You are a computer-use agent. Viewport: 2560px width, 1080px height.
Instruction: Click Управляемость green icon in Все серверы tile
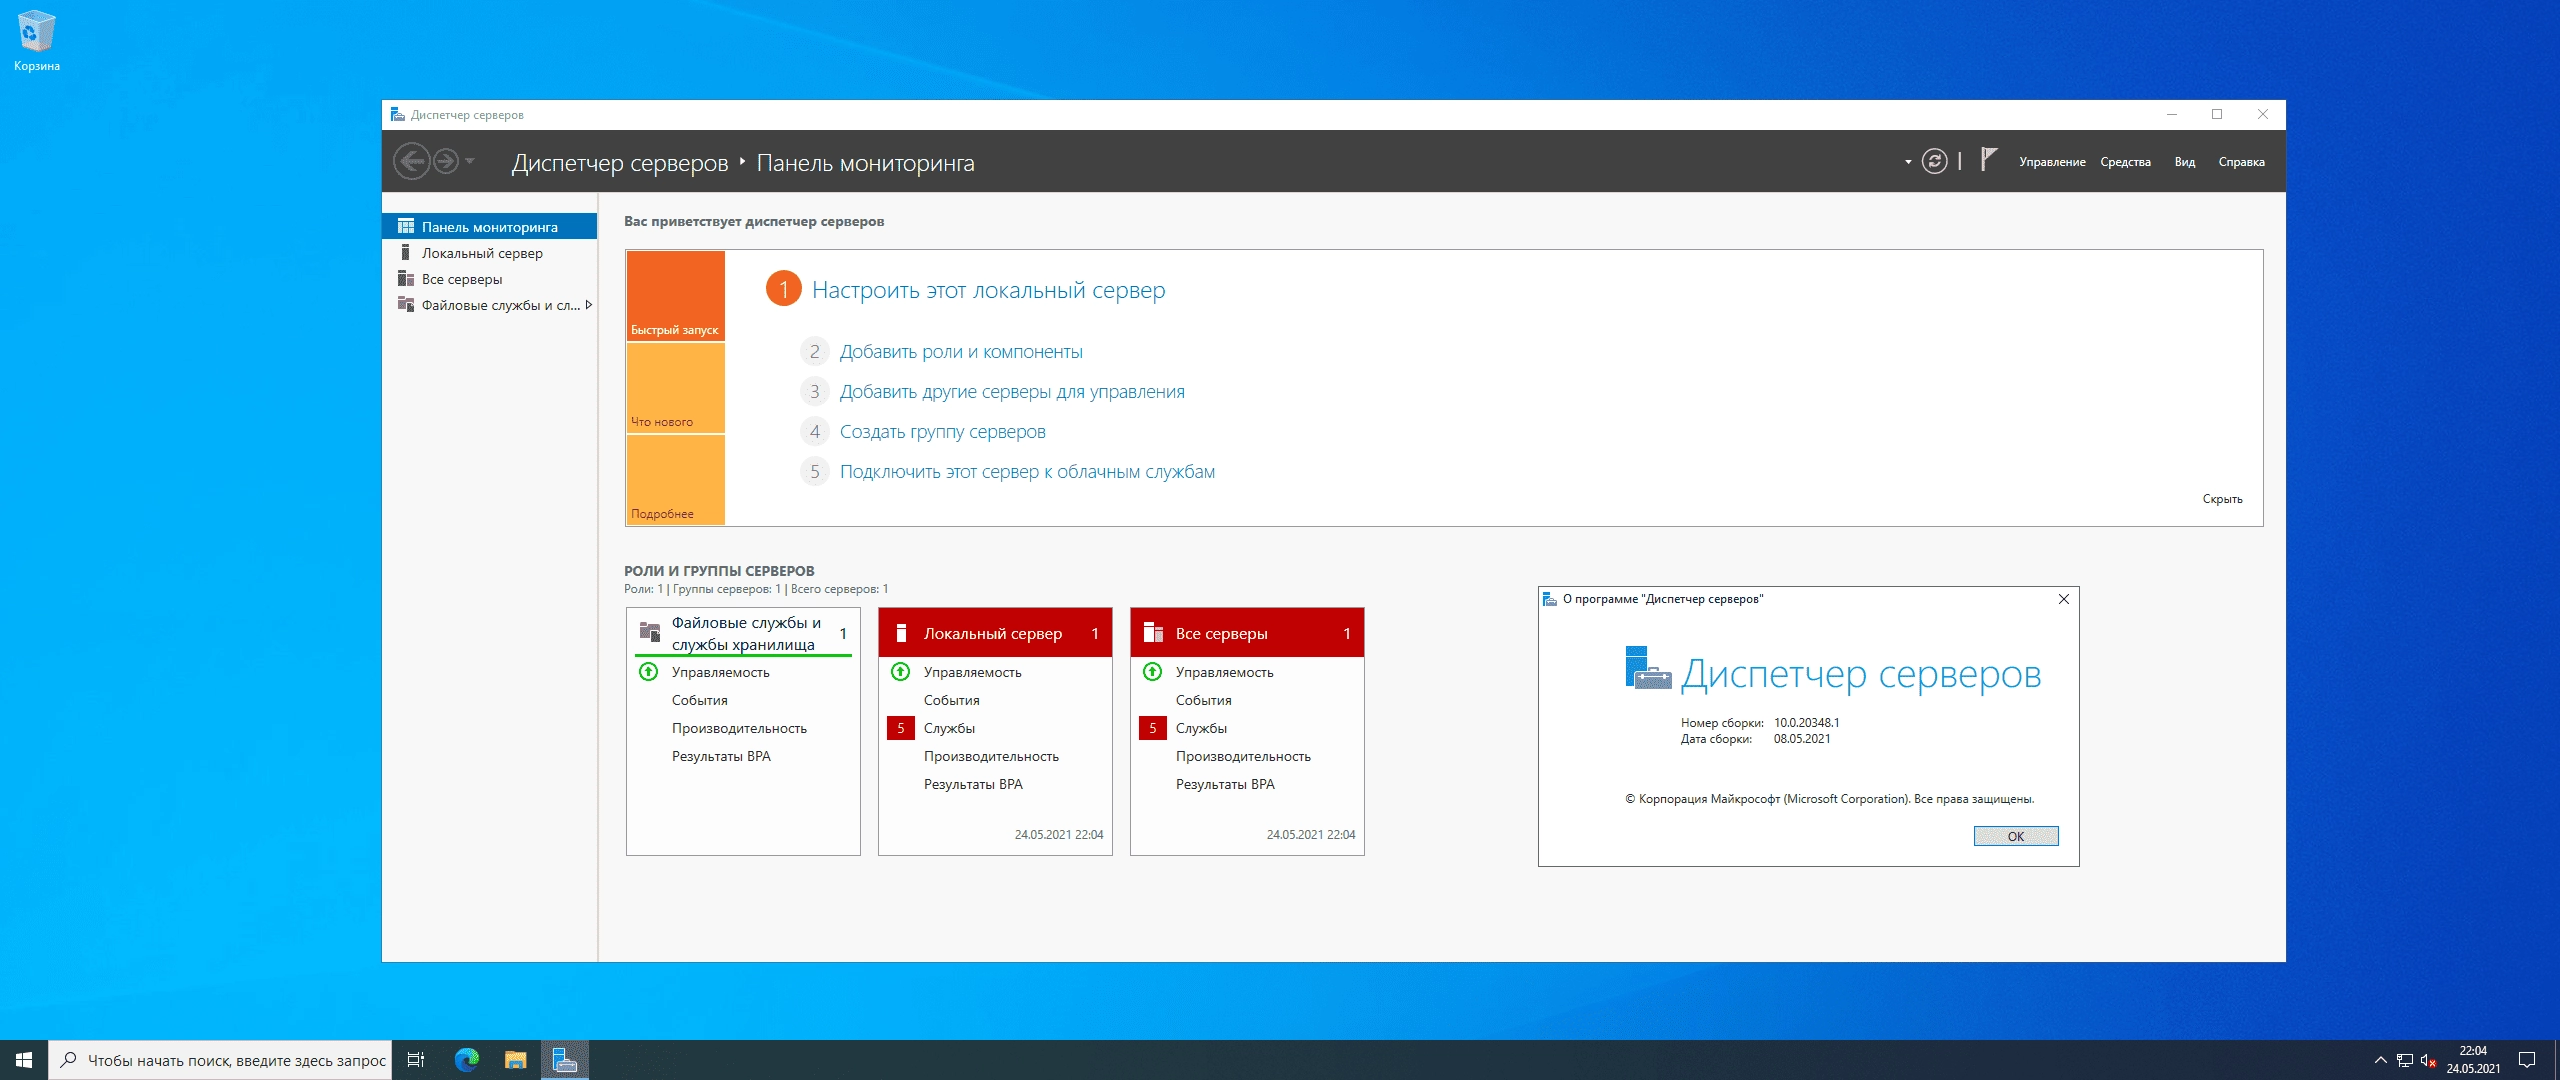[x=1152, y=672]
